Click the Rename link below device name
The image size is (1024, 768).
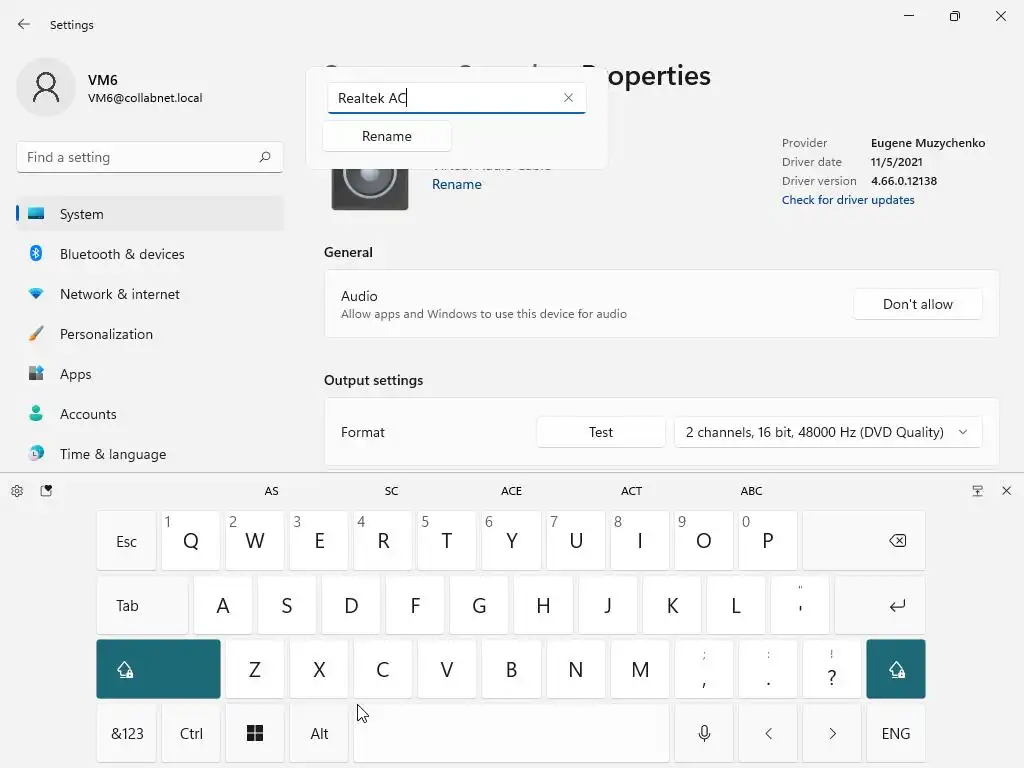pyautogui.click(x=456, y=184)
